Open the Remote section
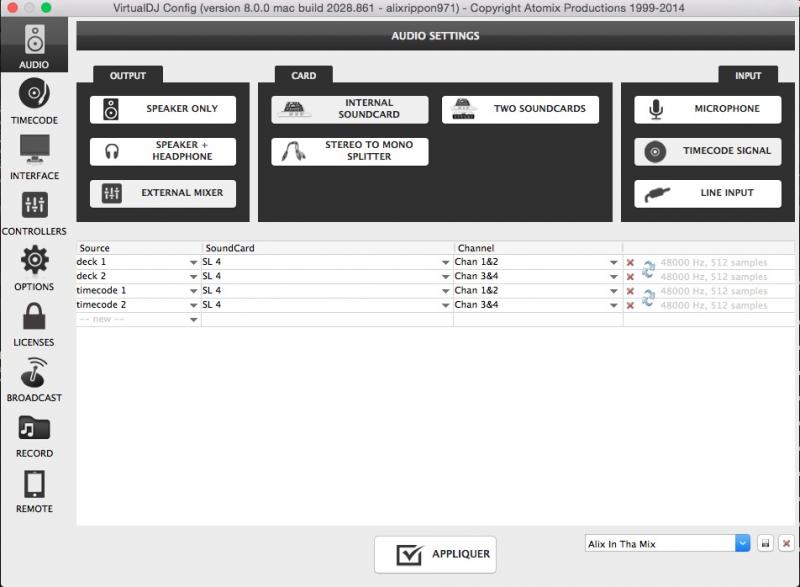This screenshot has width=800, height=587. [34, 491]
